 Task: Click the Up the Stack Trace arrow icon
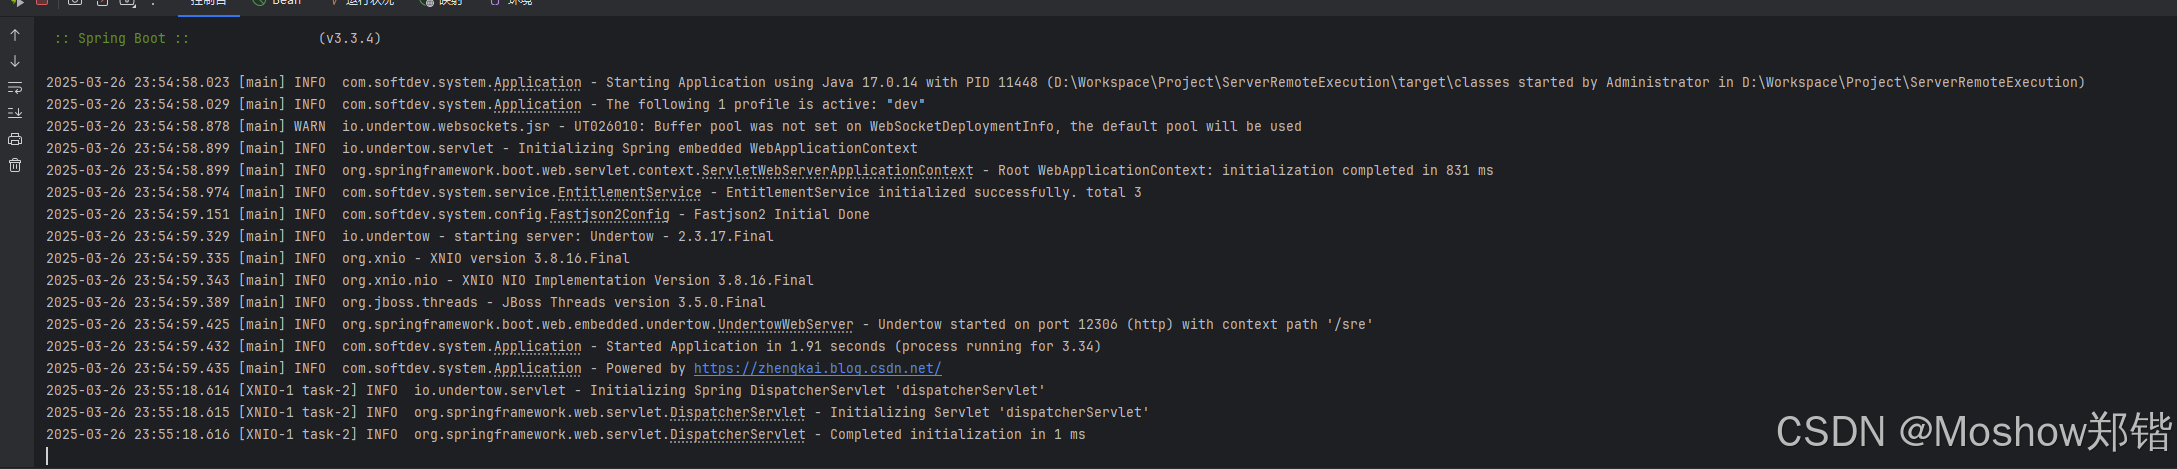pyautogui.click(x=15, y=35)
